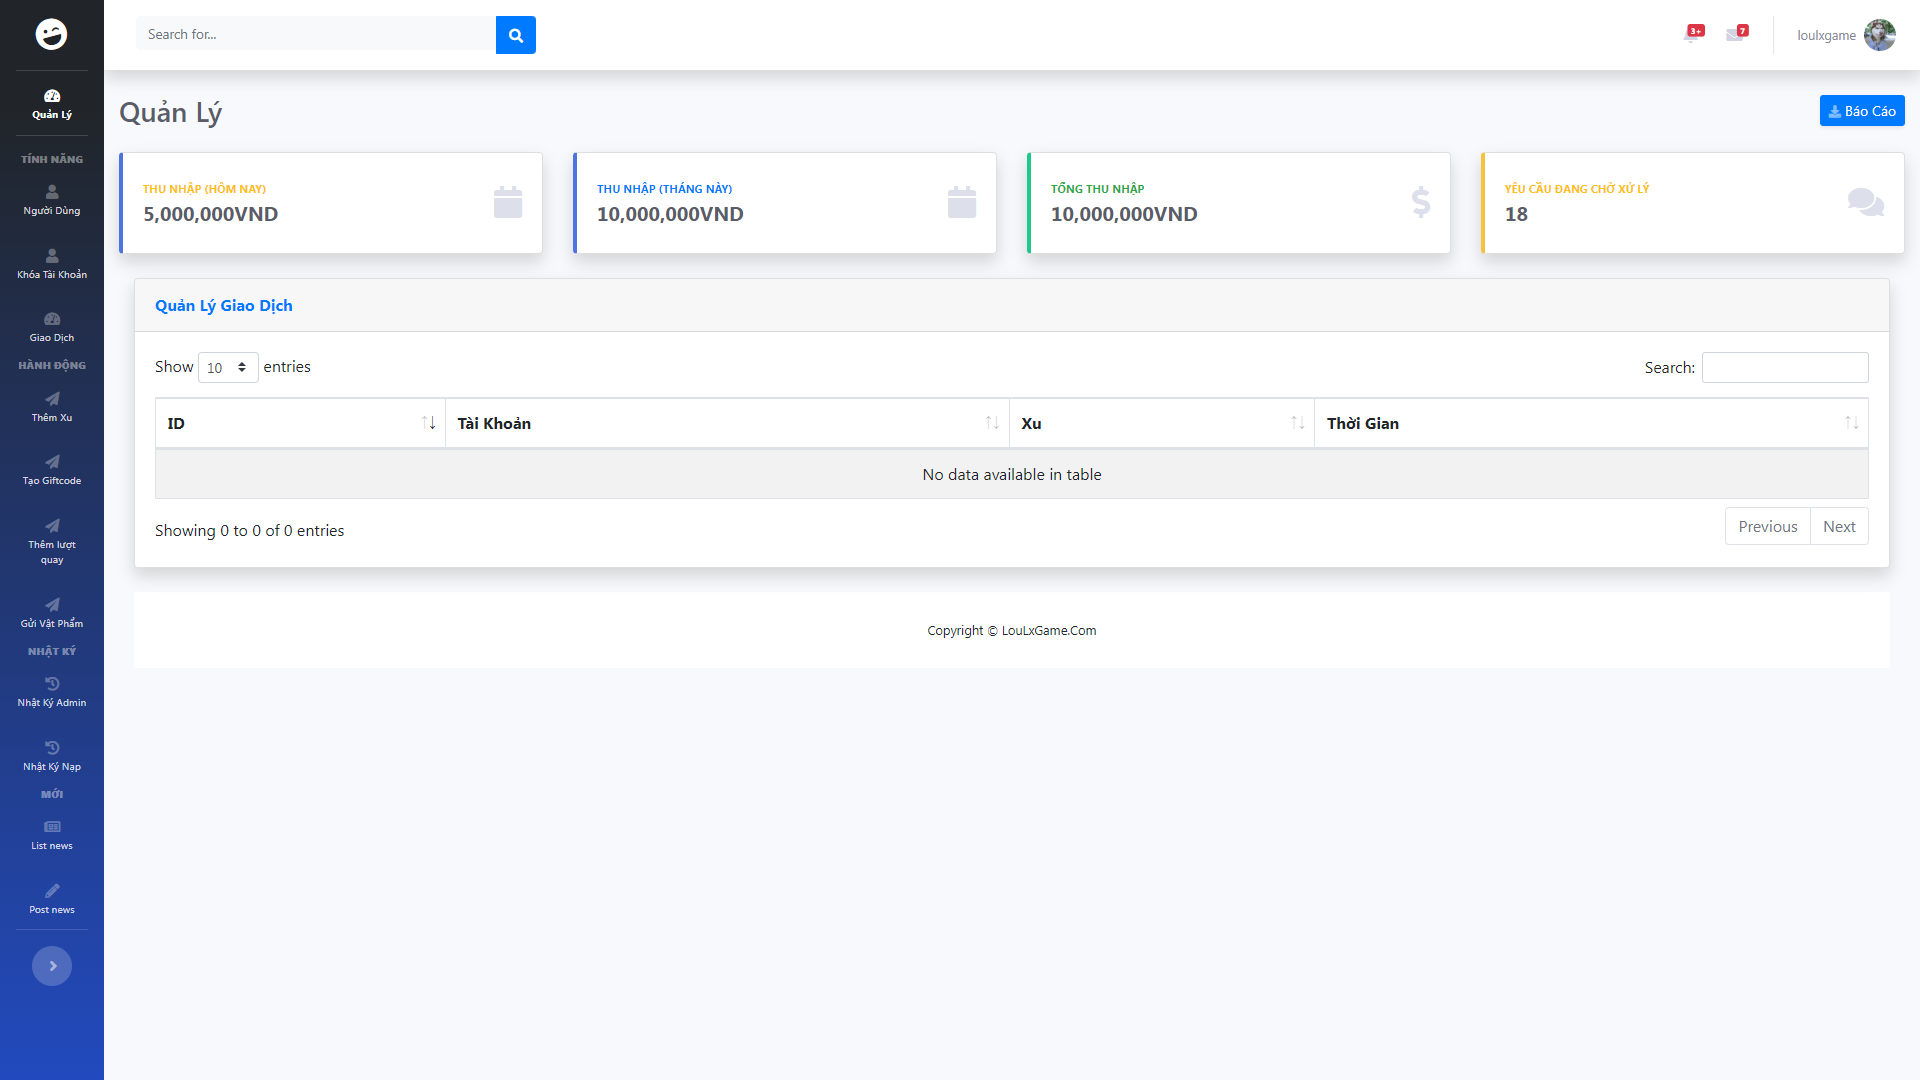Open Nhật Ký Admin menu item
This screenshot has height=1080, width=1920.
(52, 692)
